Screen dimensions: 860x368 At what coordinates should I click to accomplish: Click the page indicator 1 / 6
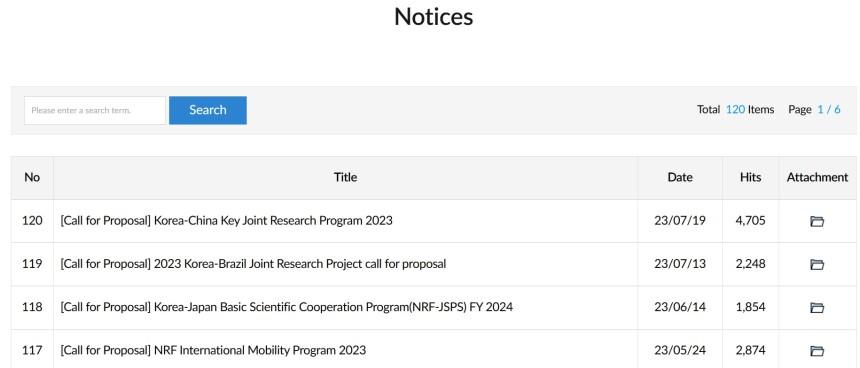[829, 110]
